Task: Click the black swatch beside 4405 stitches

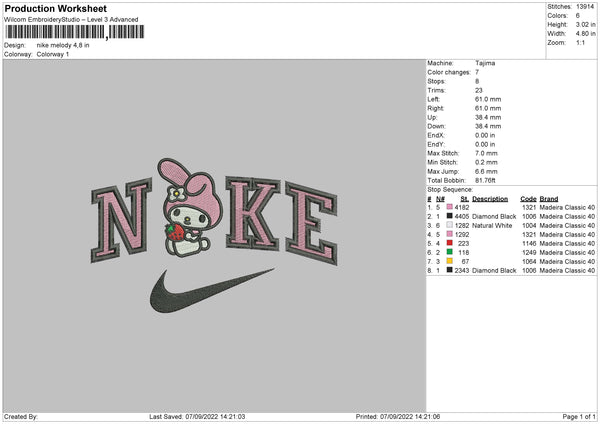Action: (x=450, y=216)
